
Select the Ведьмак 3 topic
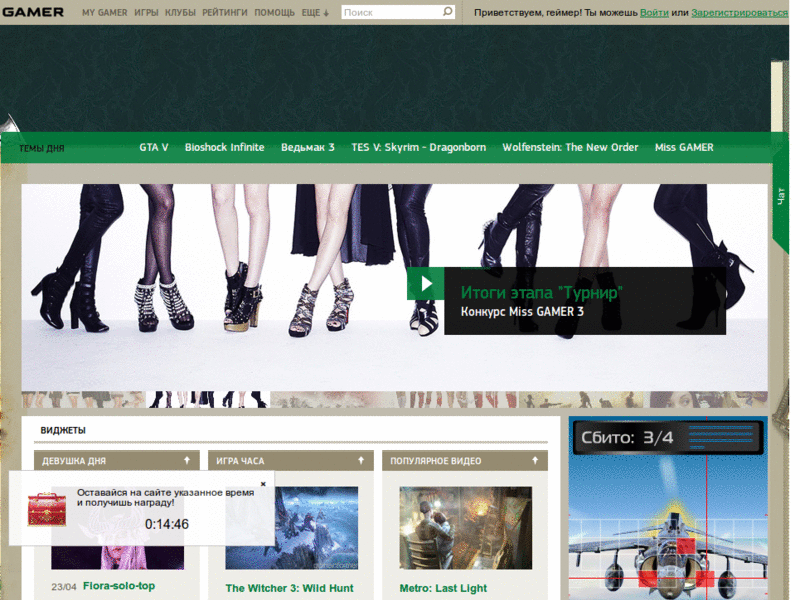tap(308, 147)
